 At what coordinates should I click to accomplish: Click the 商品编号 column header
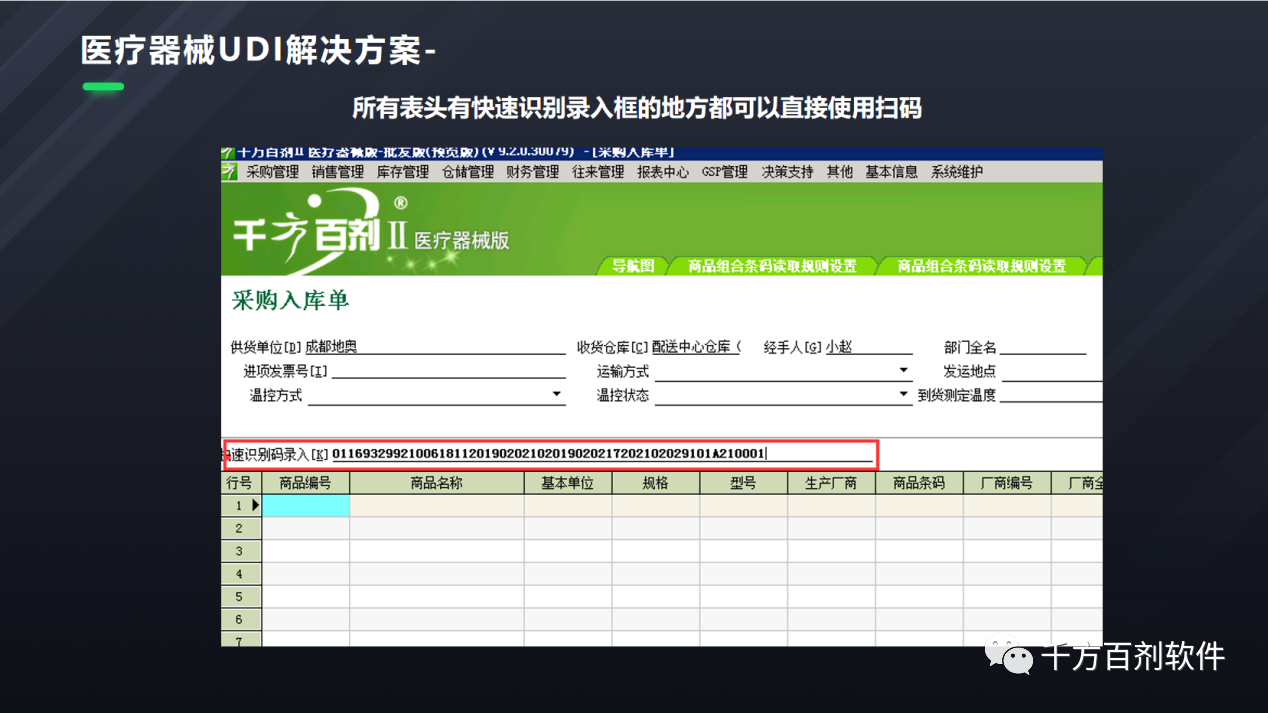pyautogui.click(x=306, y=483)
